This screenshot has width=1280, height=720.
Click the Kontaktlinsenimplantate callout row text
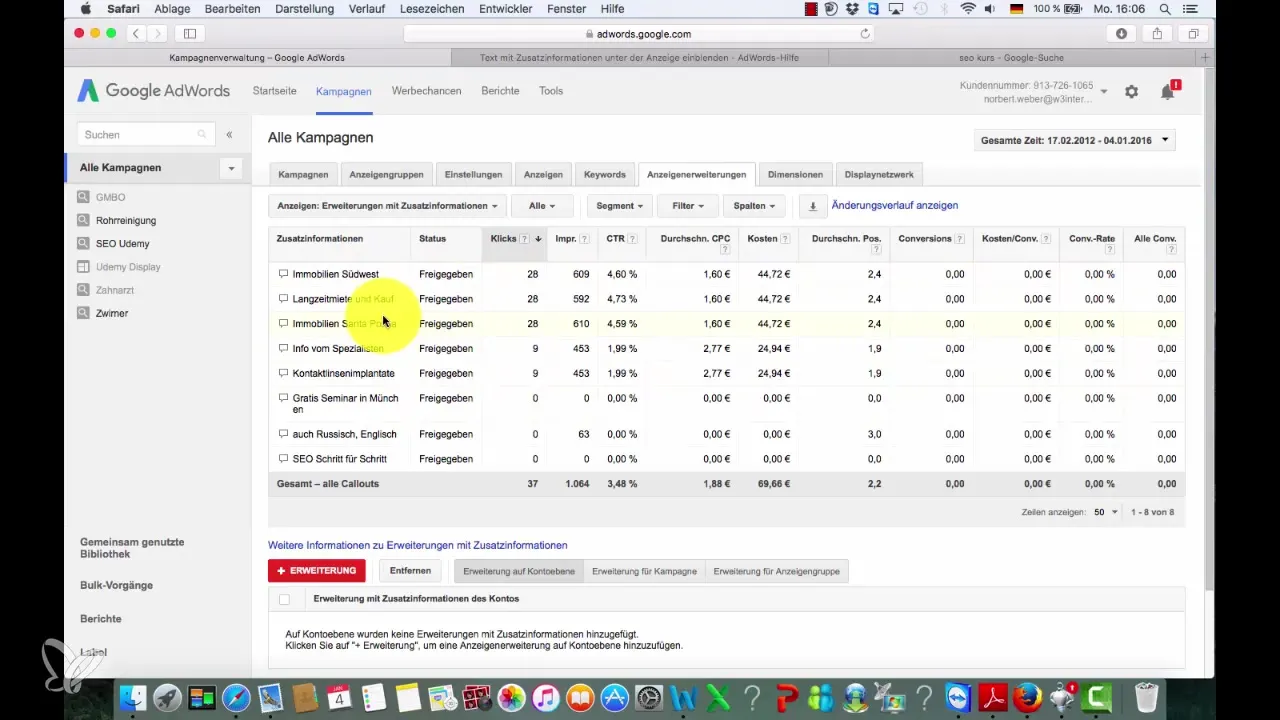pyautogui.click(x=343, y=373)
